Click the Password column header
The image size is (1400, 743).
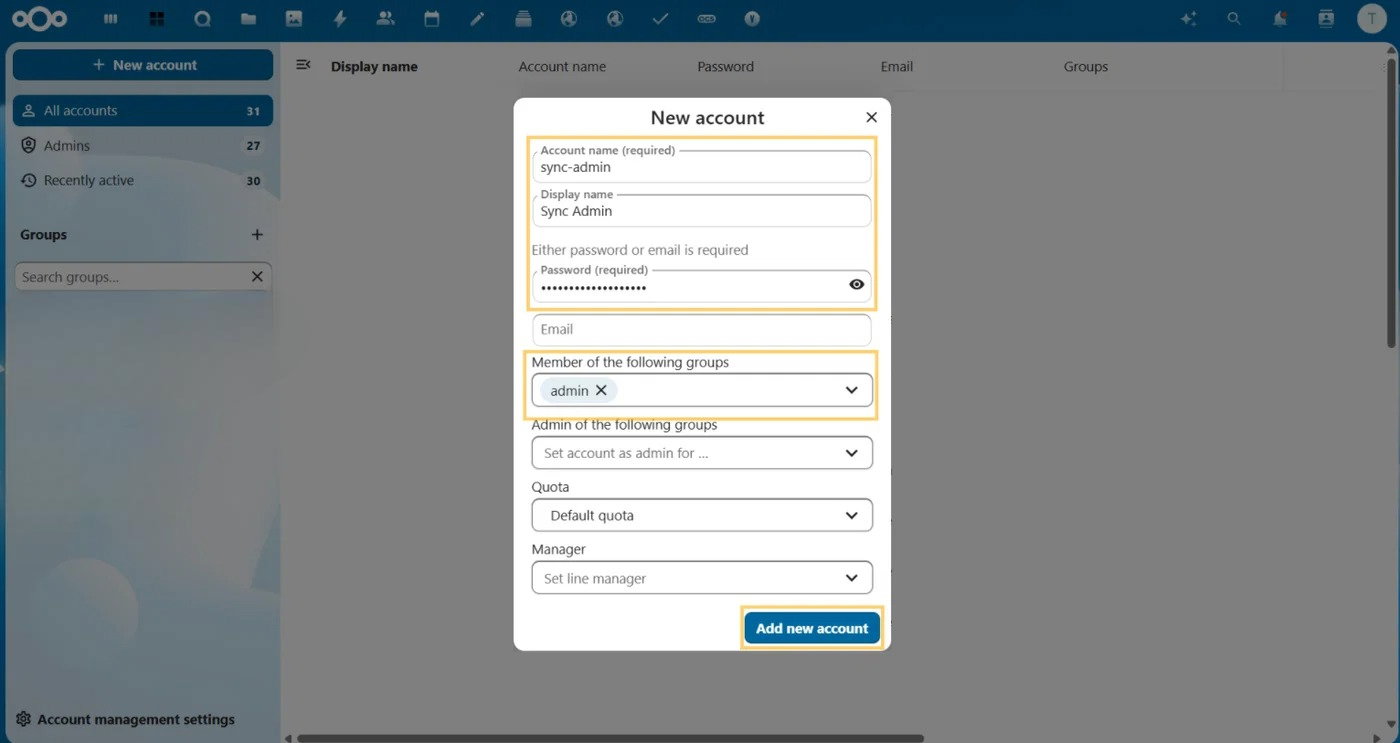pos(726,67)
